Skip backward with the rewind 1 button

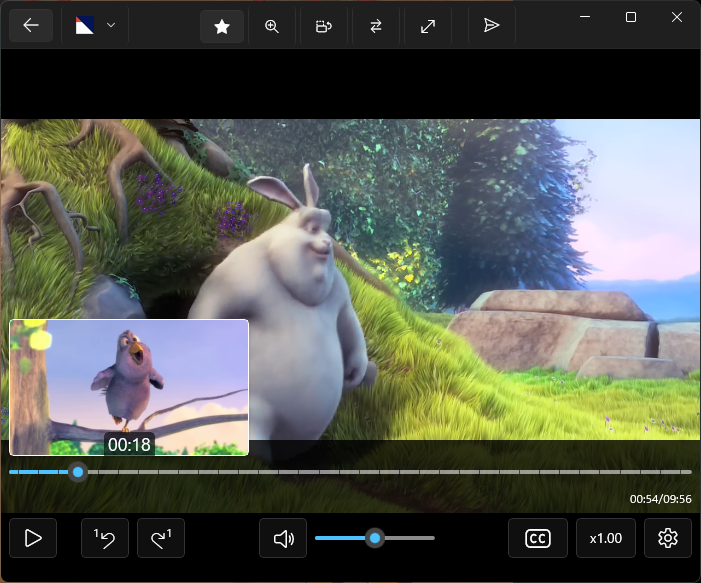tap(105, 538)
